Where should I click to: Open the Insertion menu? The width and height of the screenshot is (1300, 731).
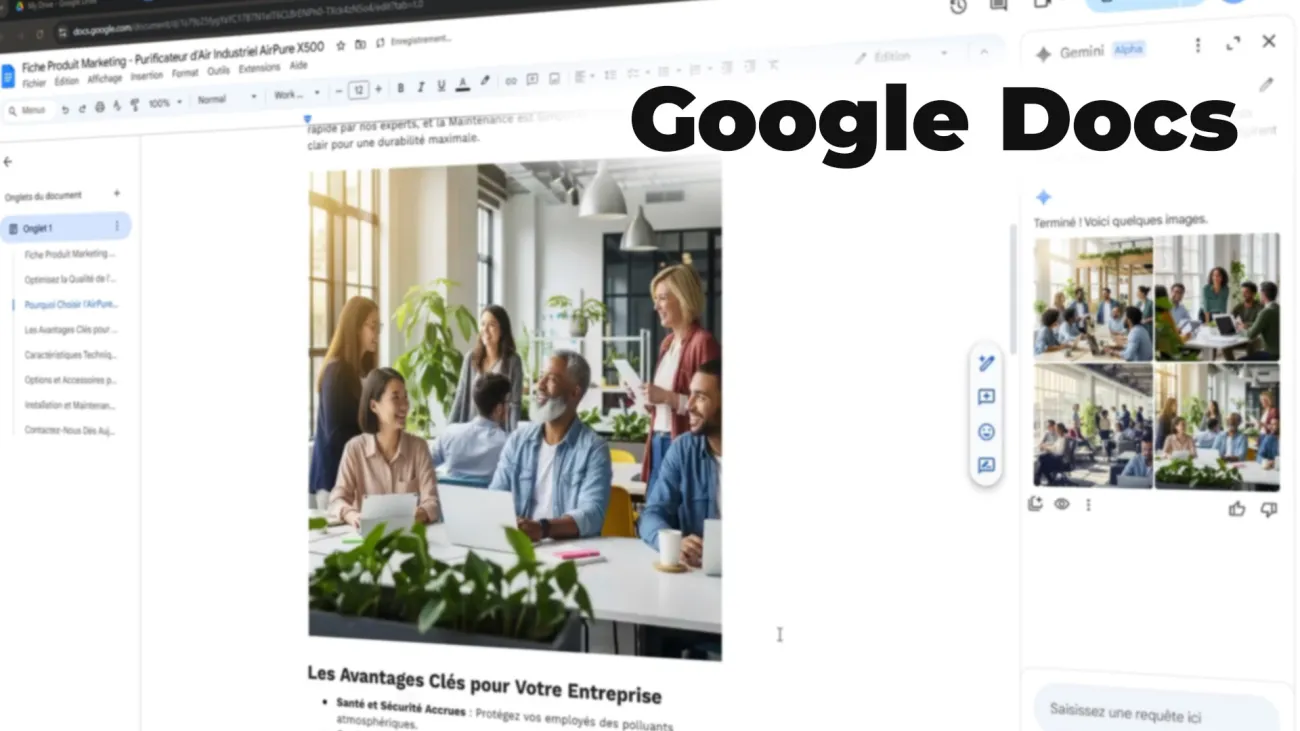(145, 76)
